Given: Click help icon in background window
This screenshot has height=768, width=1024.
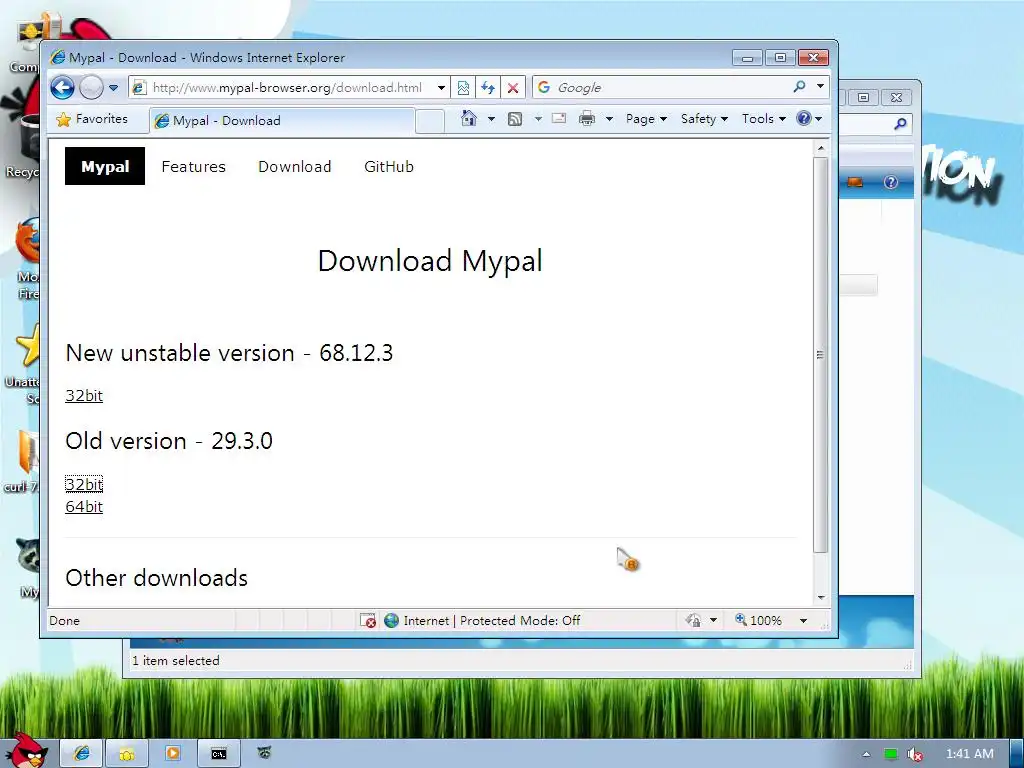Looking at the screenshot, I should click(891, 182).
